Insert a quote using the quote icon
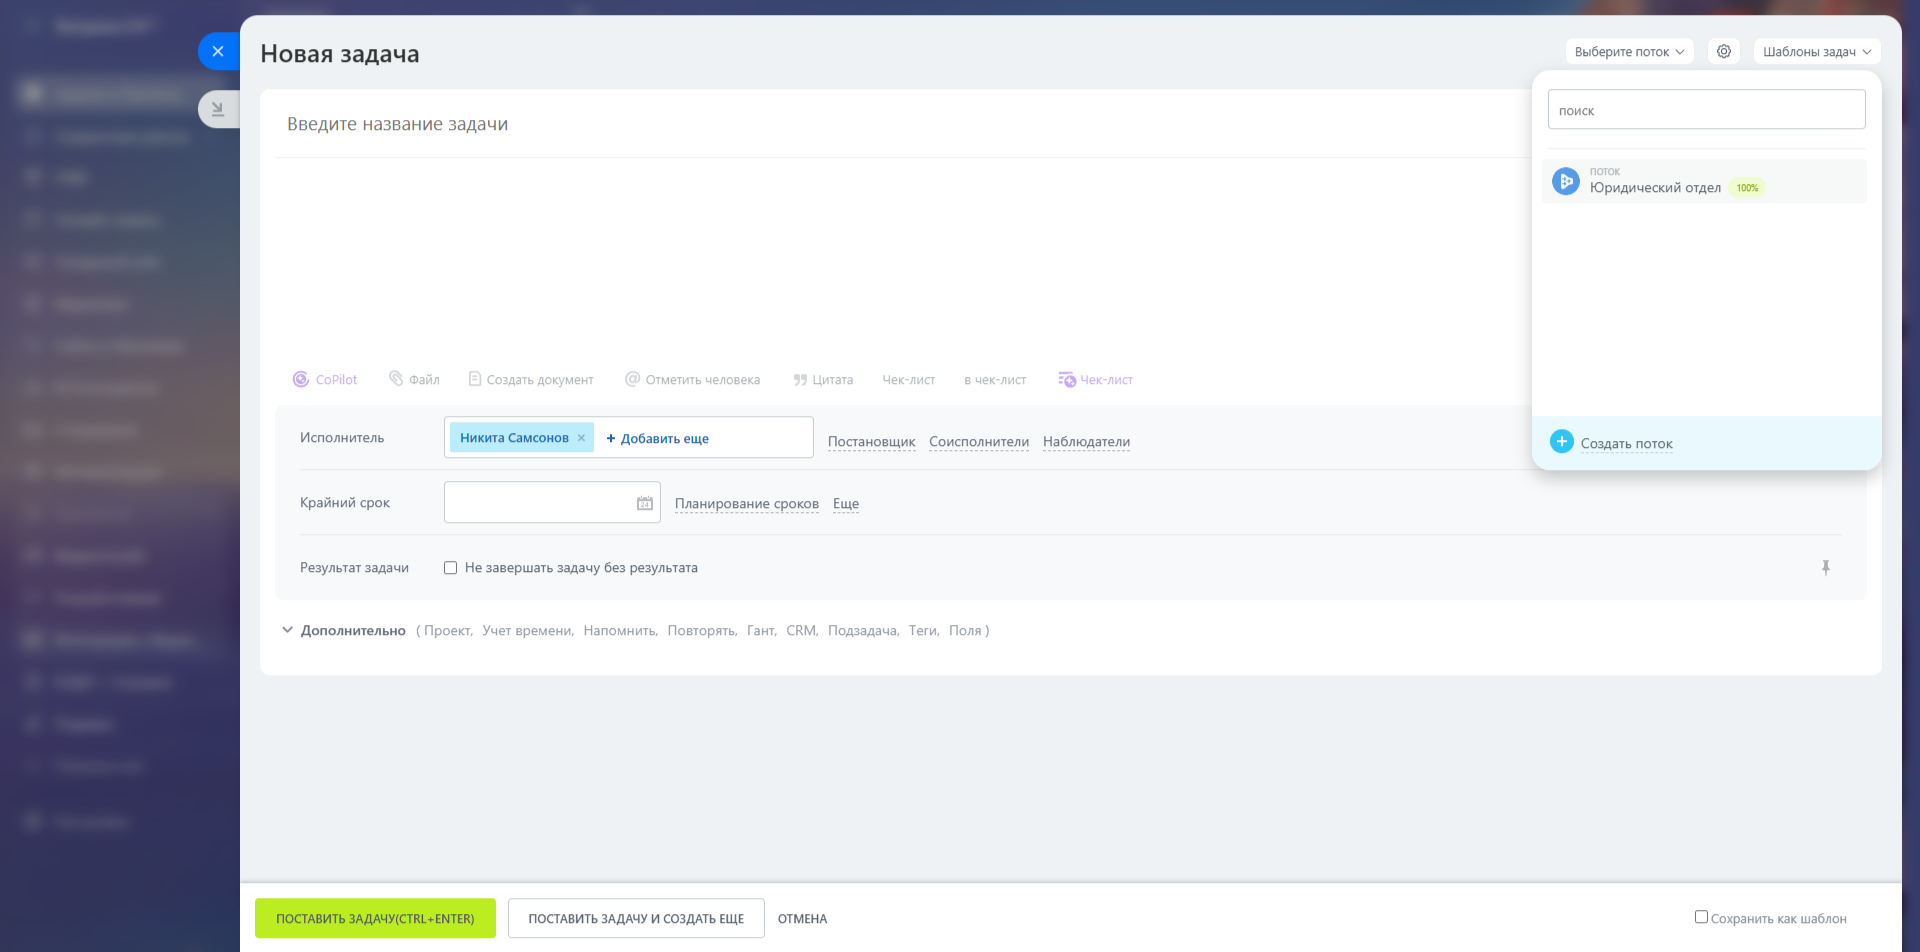This screenshot has height=952, width=1920. (800, 380)
